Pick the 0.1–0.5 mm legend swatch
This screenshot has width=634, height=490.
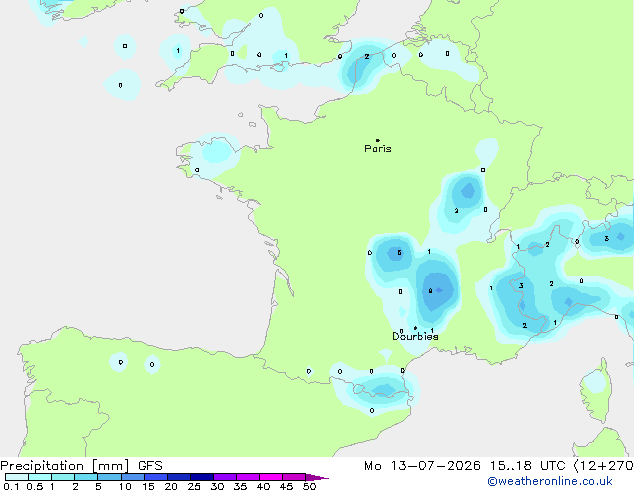pos(17,477)
